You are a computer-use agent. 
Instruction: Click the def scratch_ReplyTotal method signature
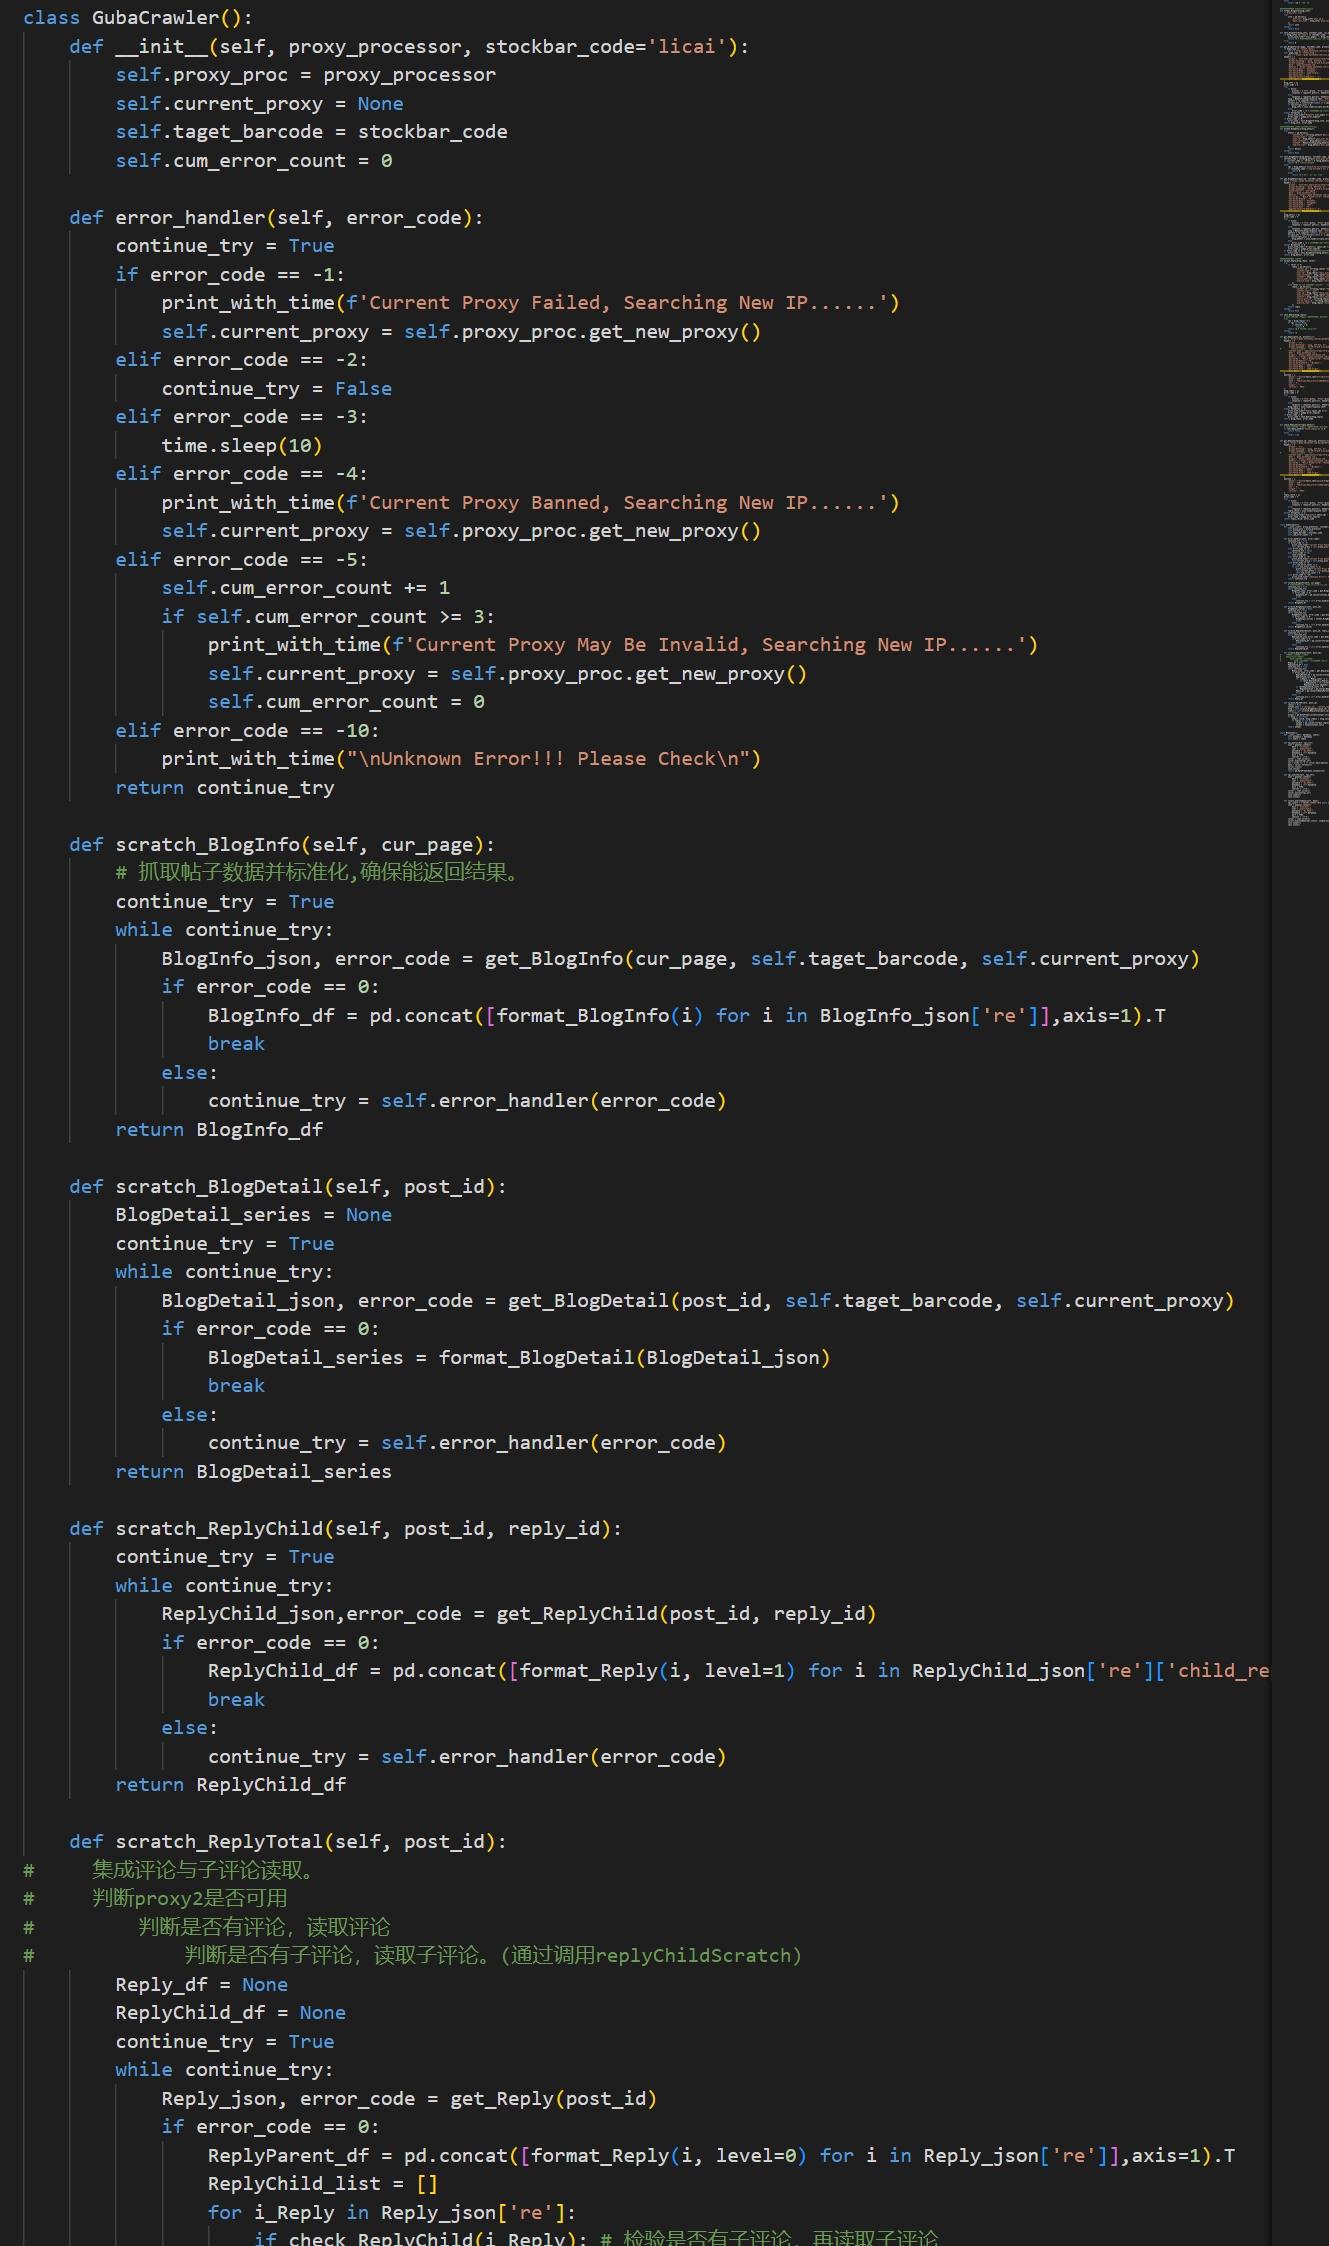(x=288, y=1841)
